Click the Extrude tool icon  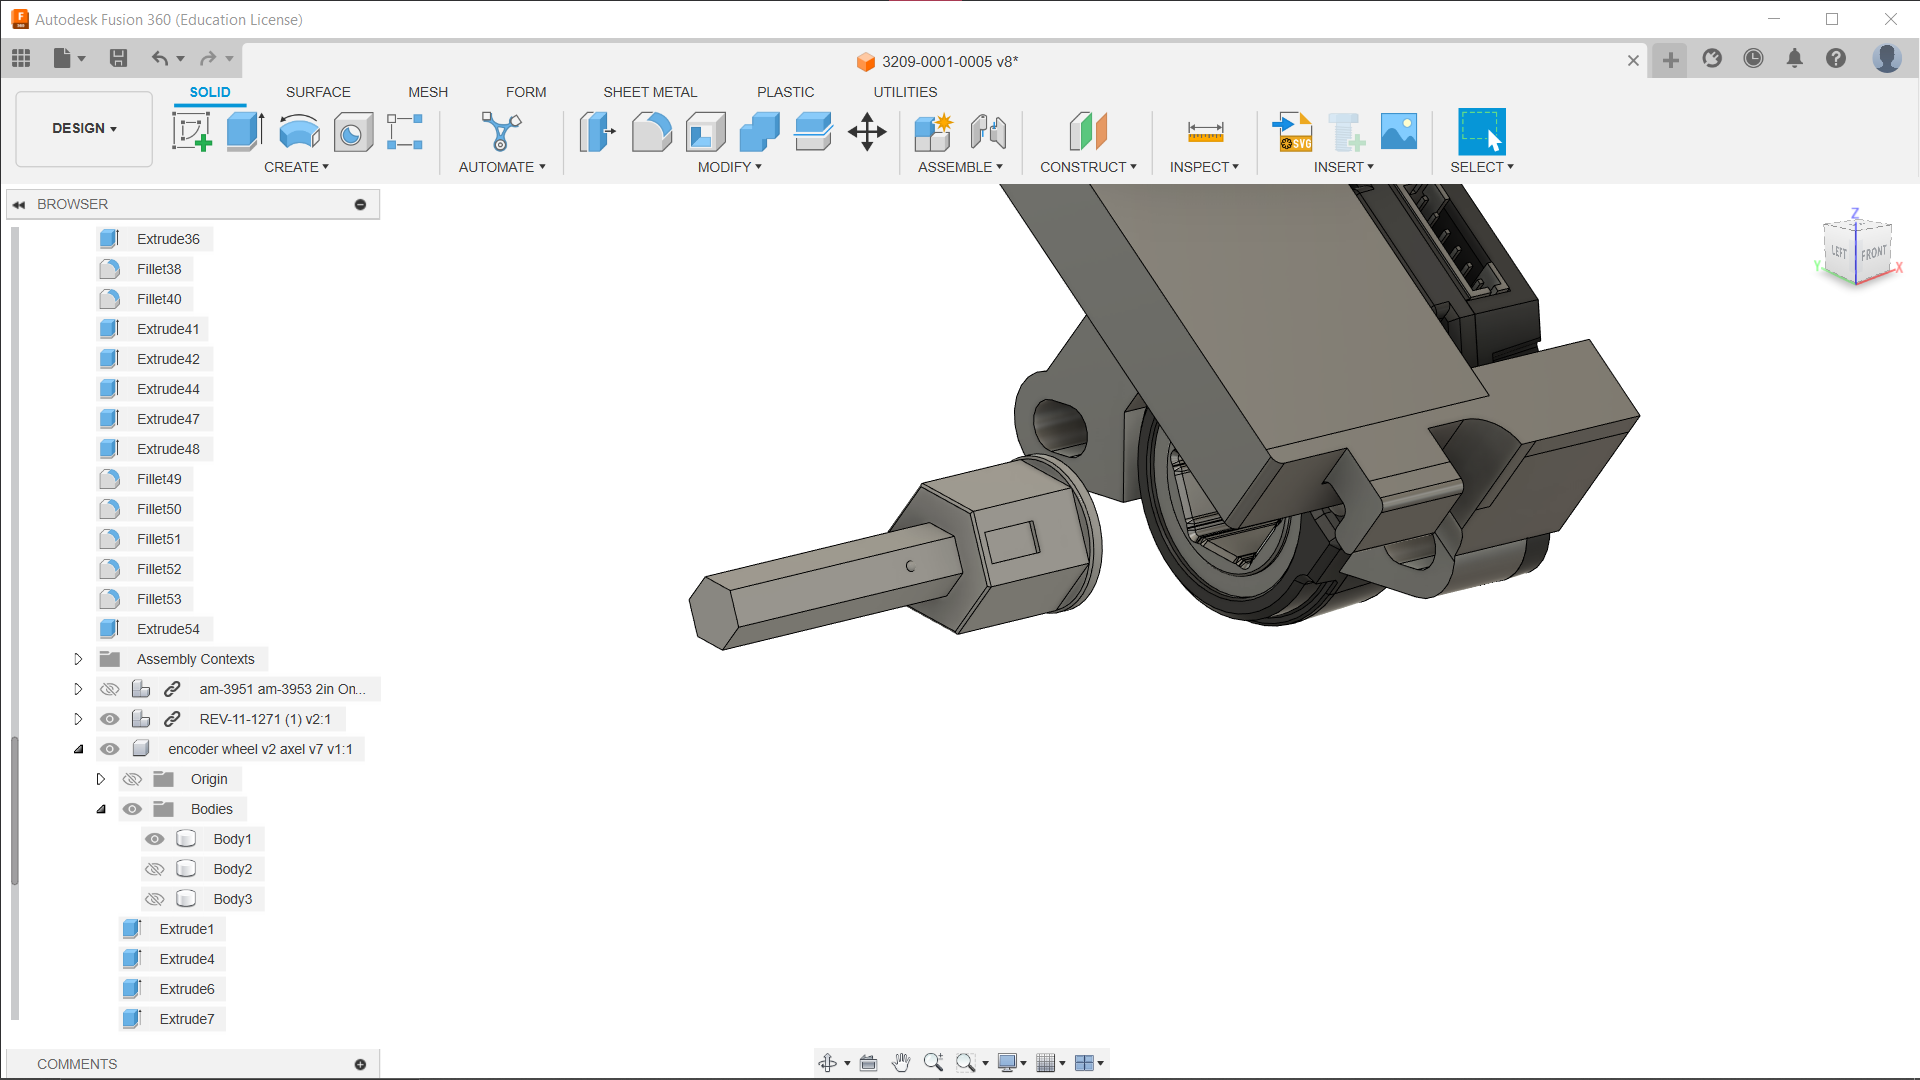(x=244, y=131)
